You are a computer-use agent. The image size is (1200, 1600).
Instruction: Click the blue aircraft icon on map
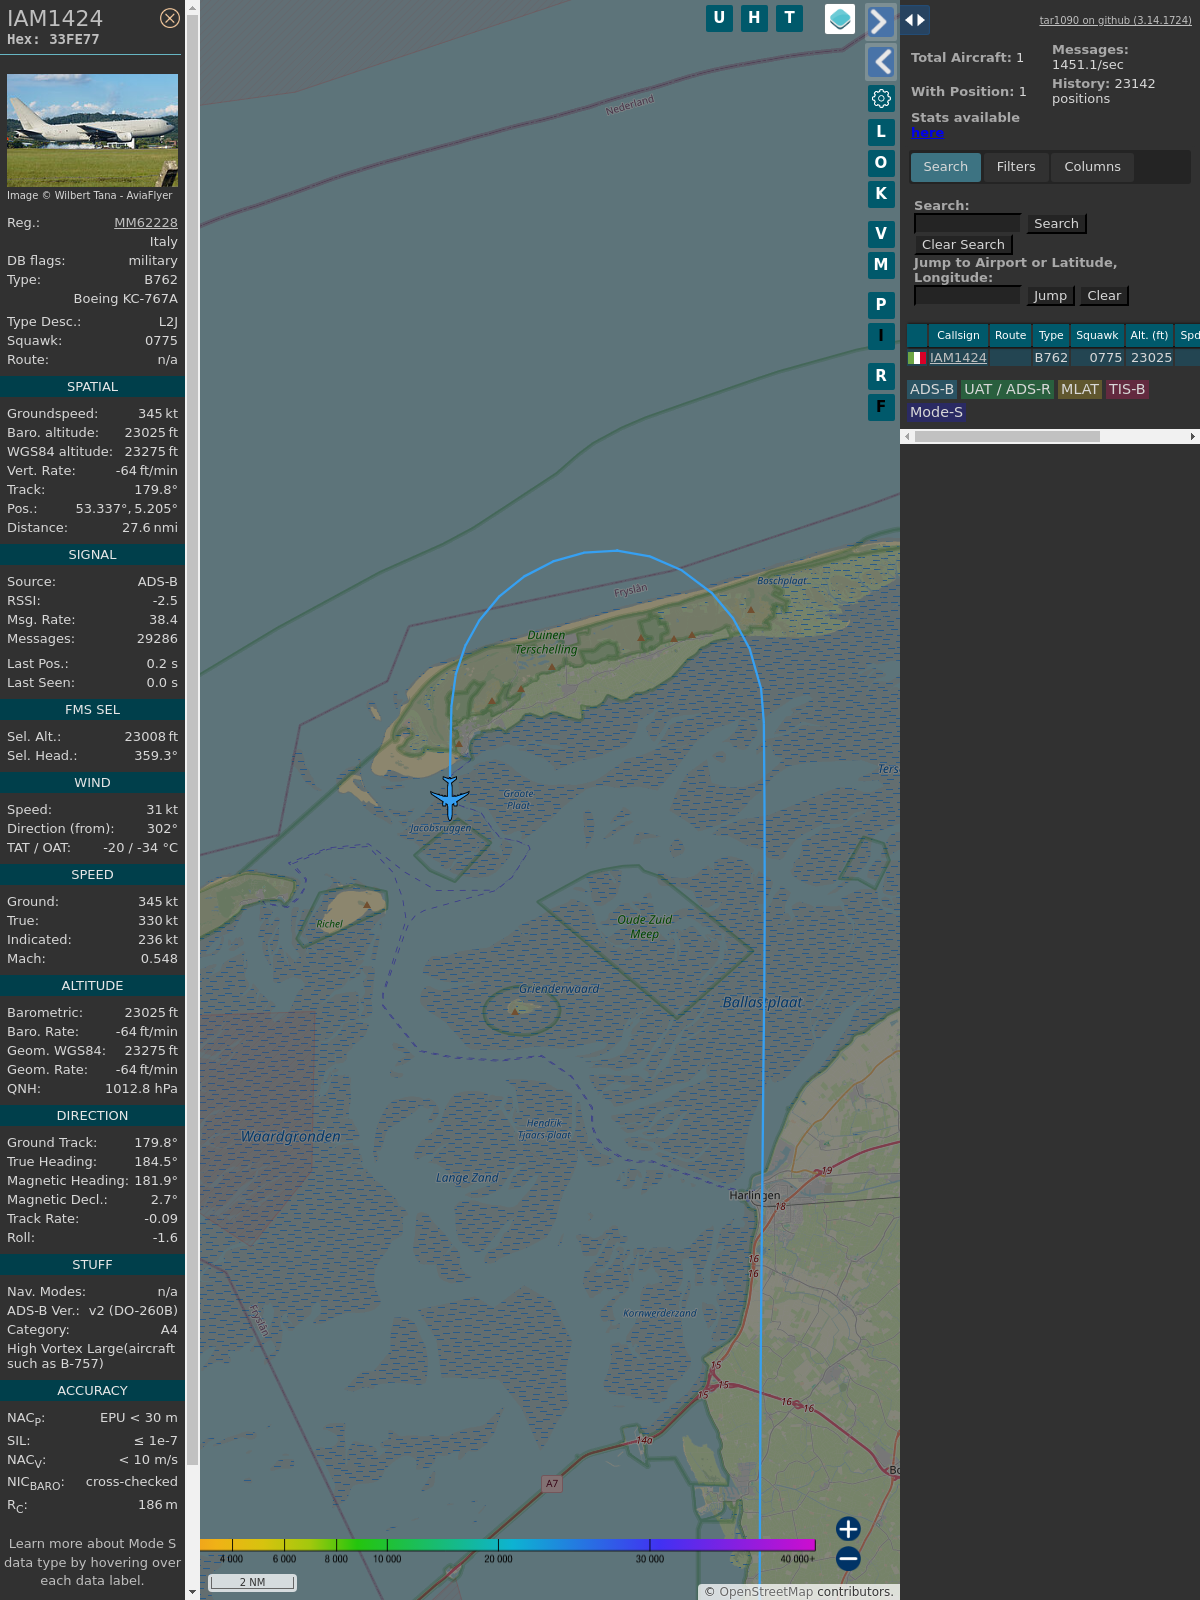pos(450,797)
